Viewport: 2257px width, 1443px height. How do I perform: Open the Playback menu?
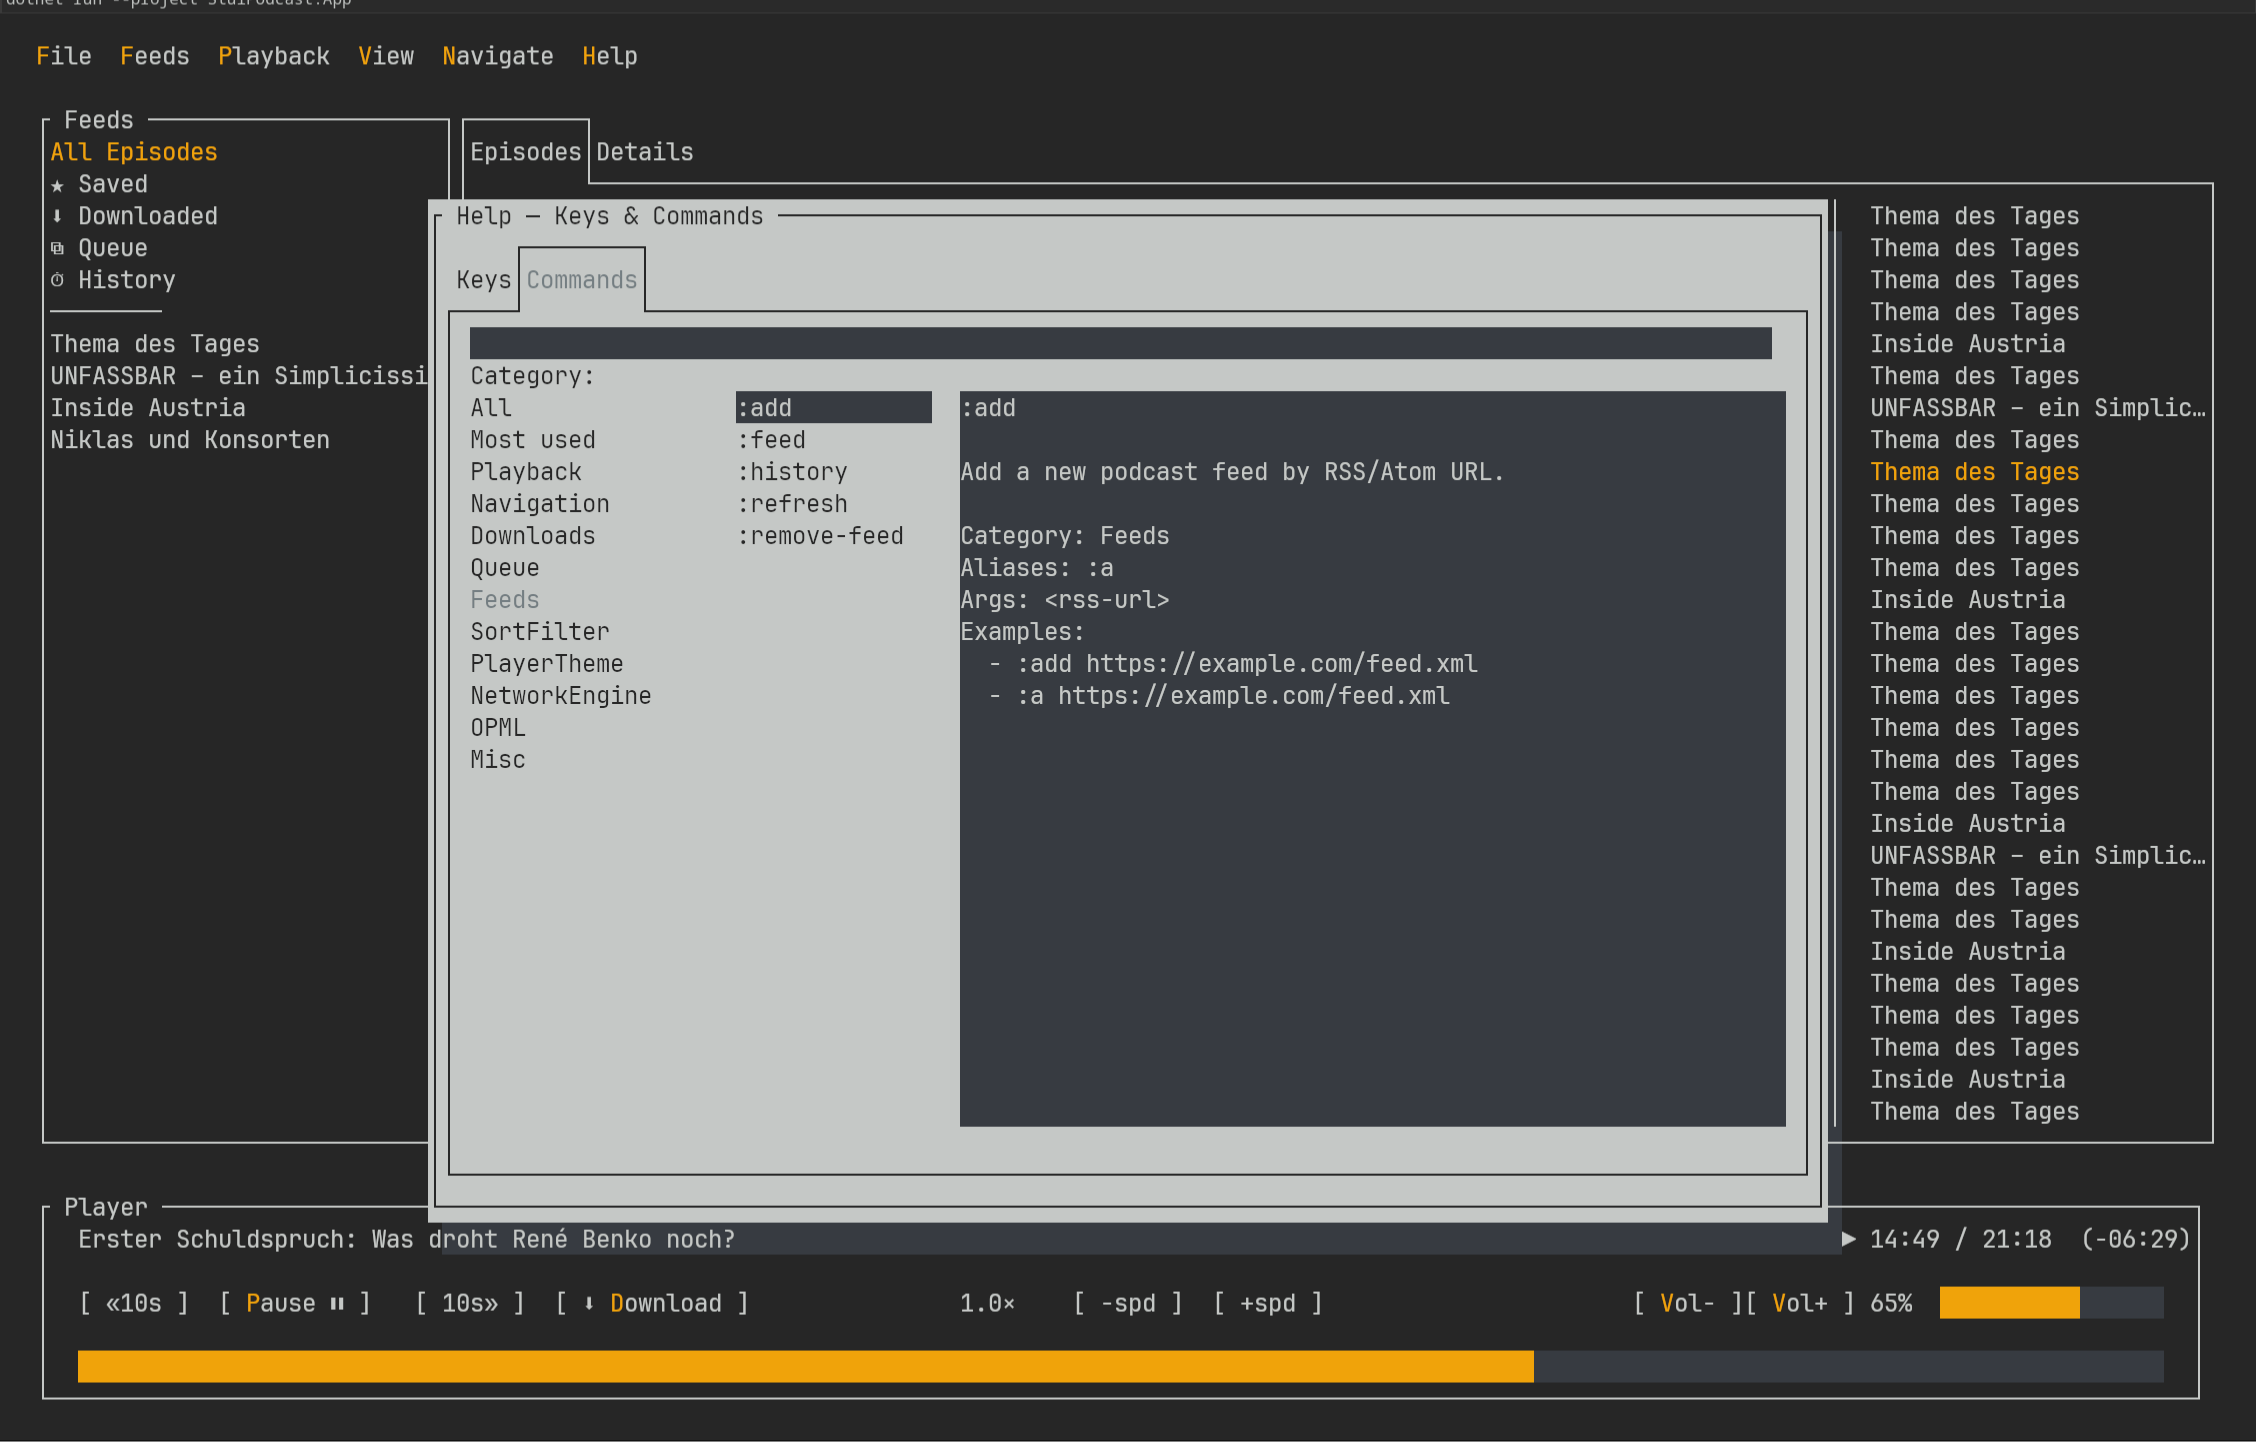[x=273, y=56]
